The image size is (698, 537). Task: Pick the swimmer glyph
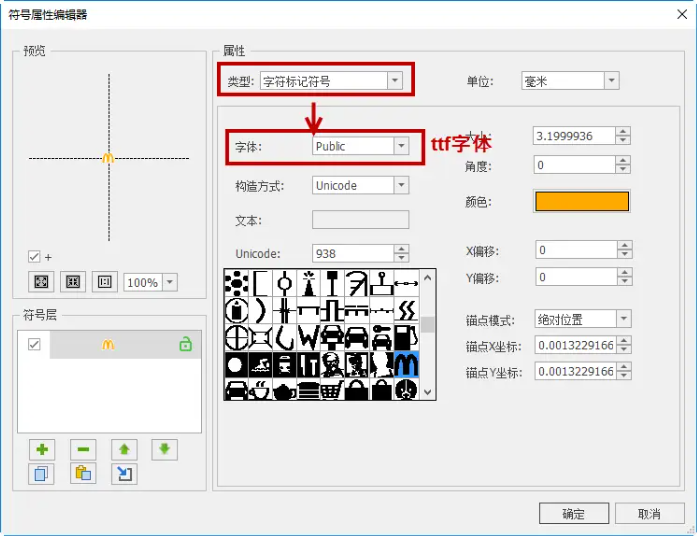click(x=260, y=364)
